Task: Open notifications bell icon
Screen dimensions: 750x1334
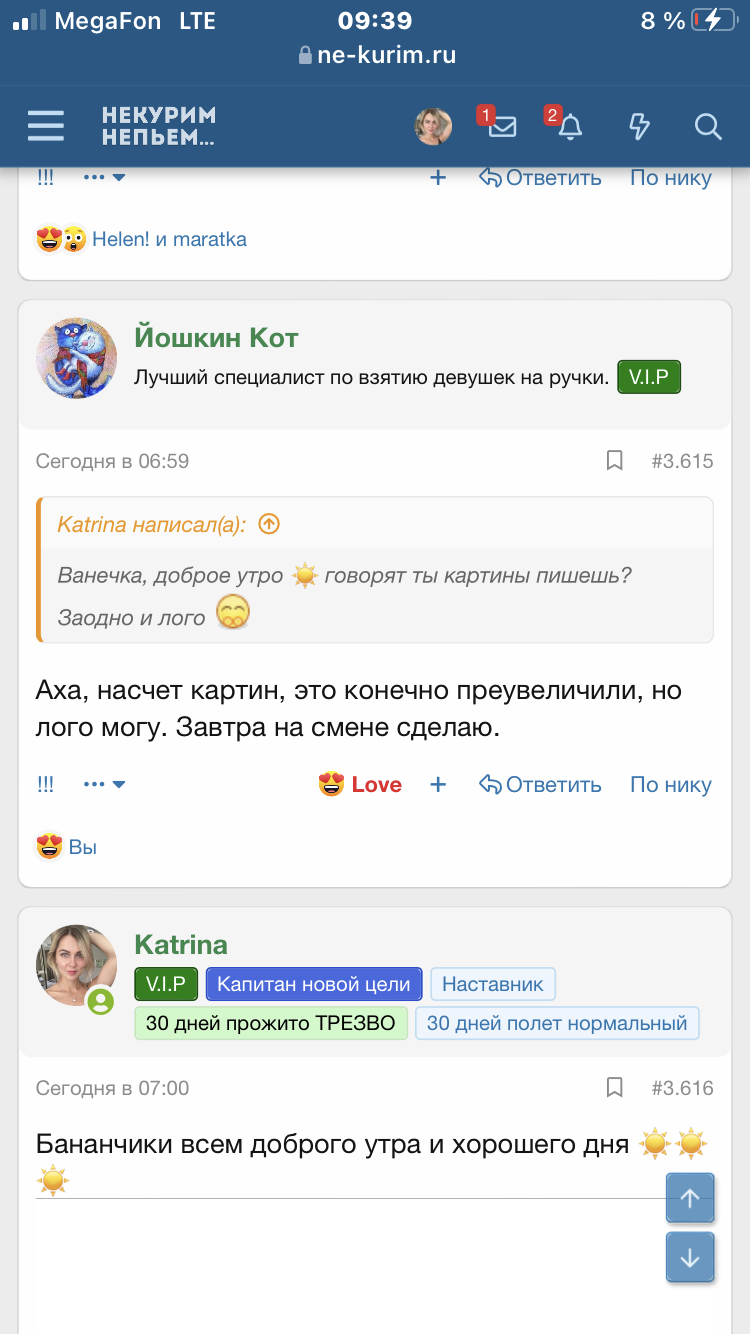Action: pyautogui.click(x=570, y=127)
